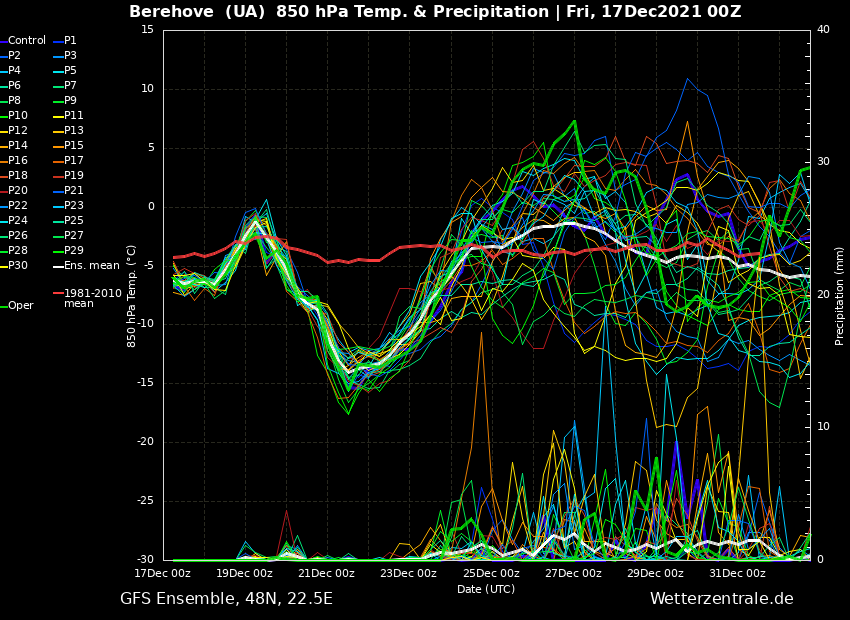Click the P23 legend entry
The height and width of the screenshot is (620, 850).
point(74,206)
